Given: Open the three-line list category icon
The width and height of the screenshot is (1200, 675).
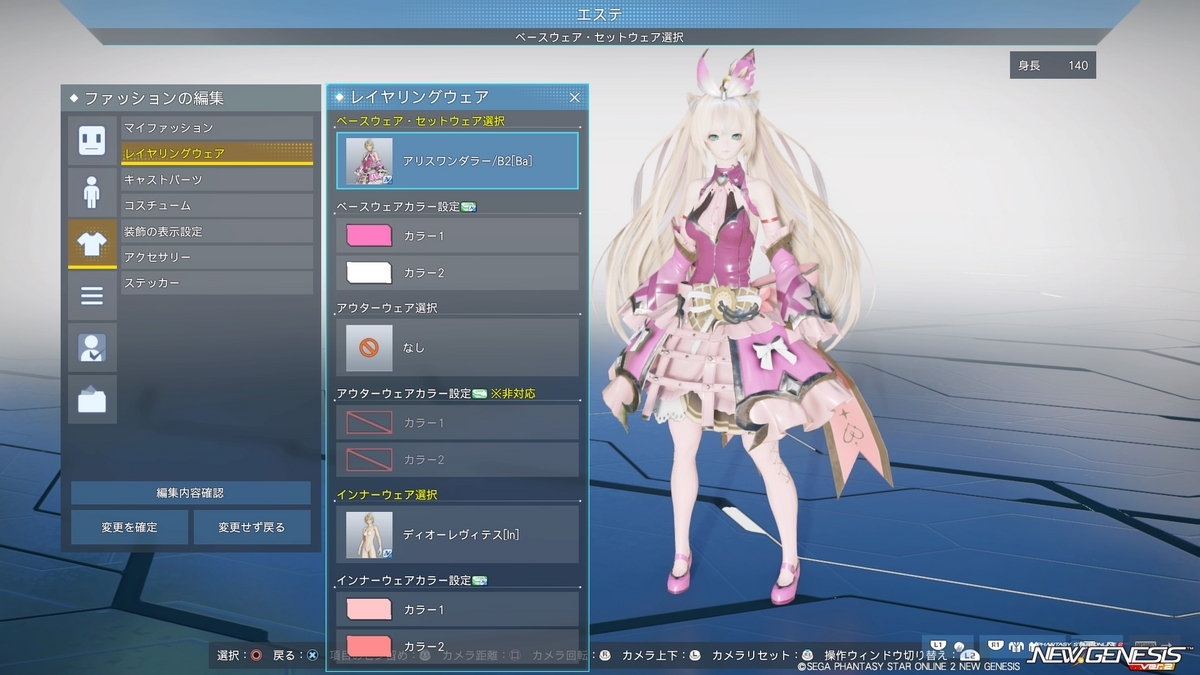Looking at the screenshot, I should [92, 296].
